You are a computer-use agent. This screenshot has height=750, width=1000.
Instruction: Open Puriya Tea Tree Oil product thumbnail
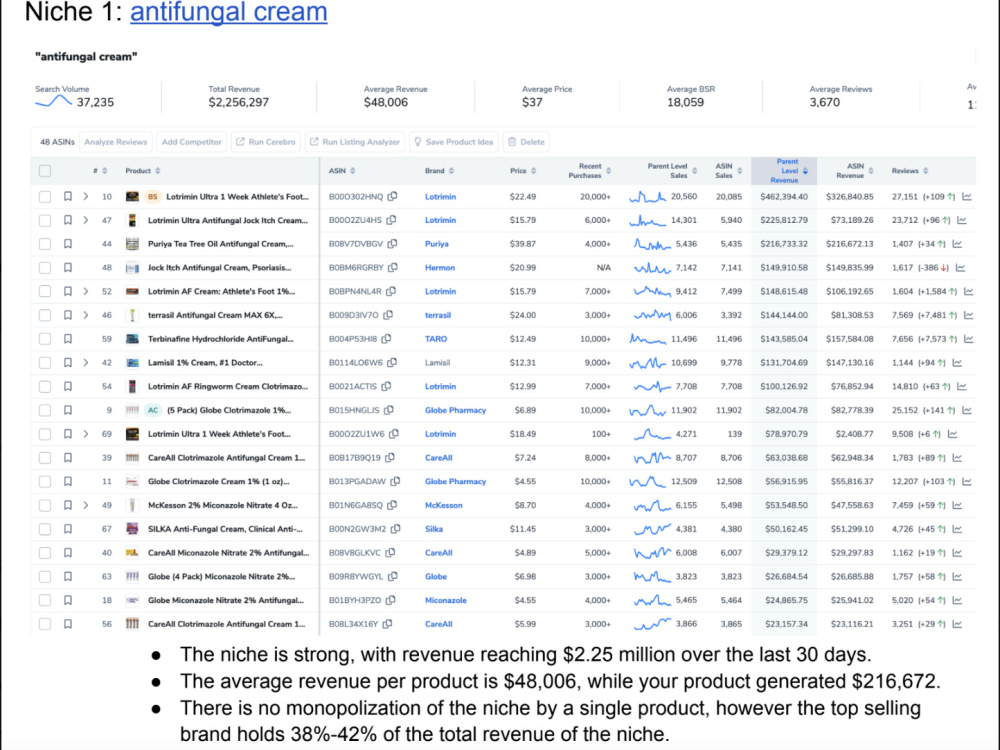tap(132, 244)
